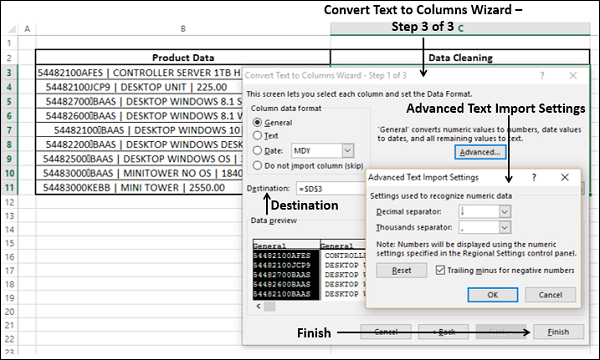Click cell starting 54482100AFES | CONTROLLER SERVER

click(139, 72)
